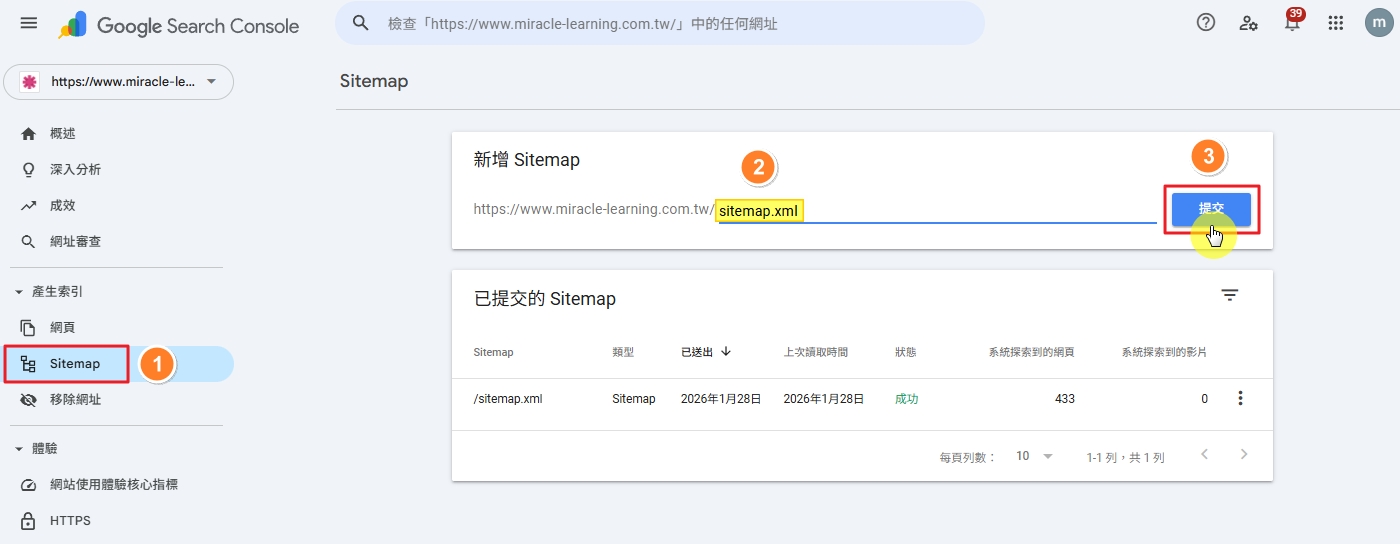The image size is (1400, 544).
Task: Click the 1-1 列，共 1 列 pagination text
Action: [1126, 457]
